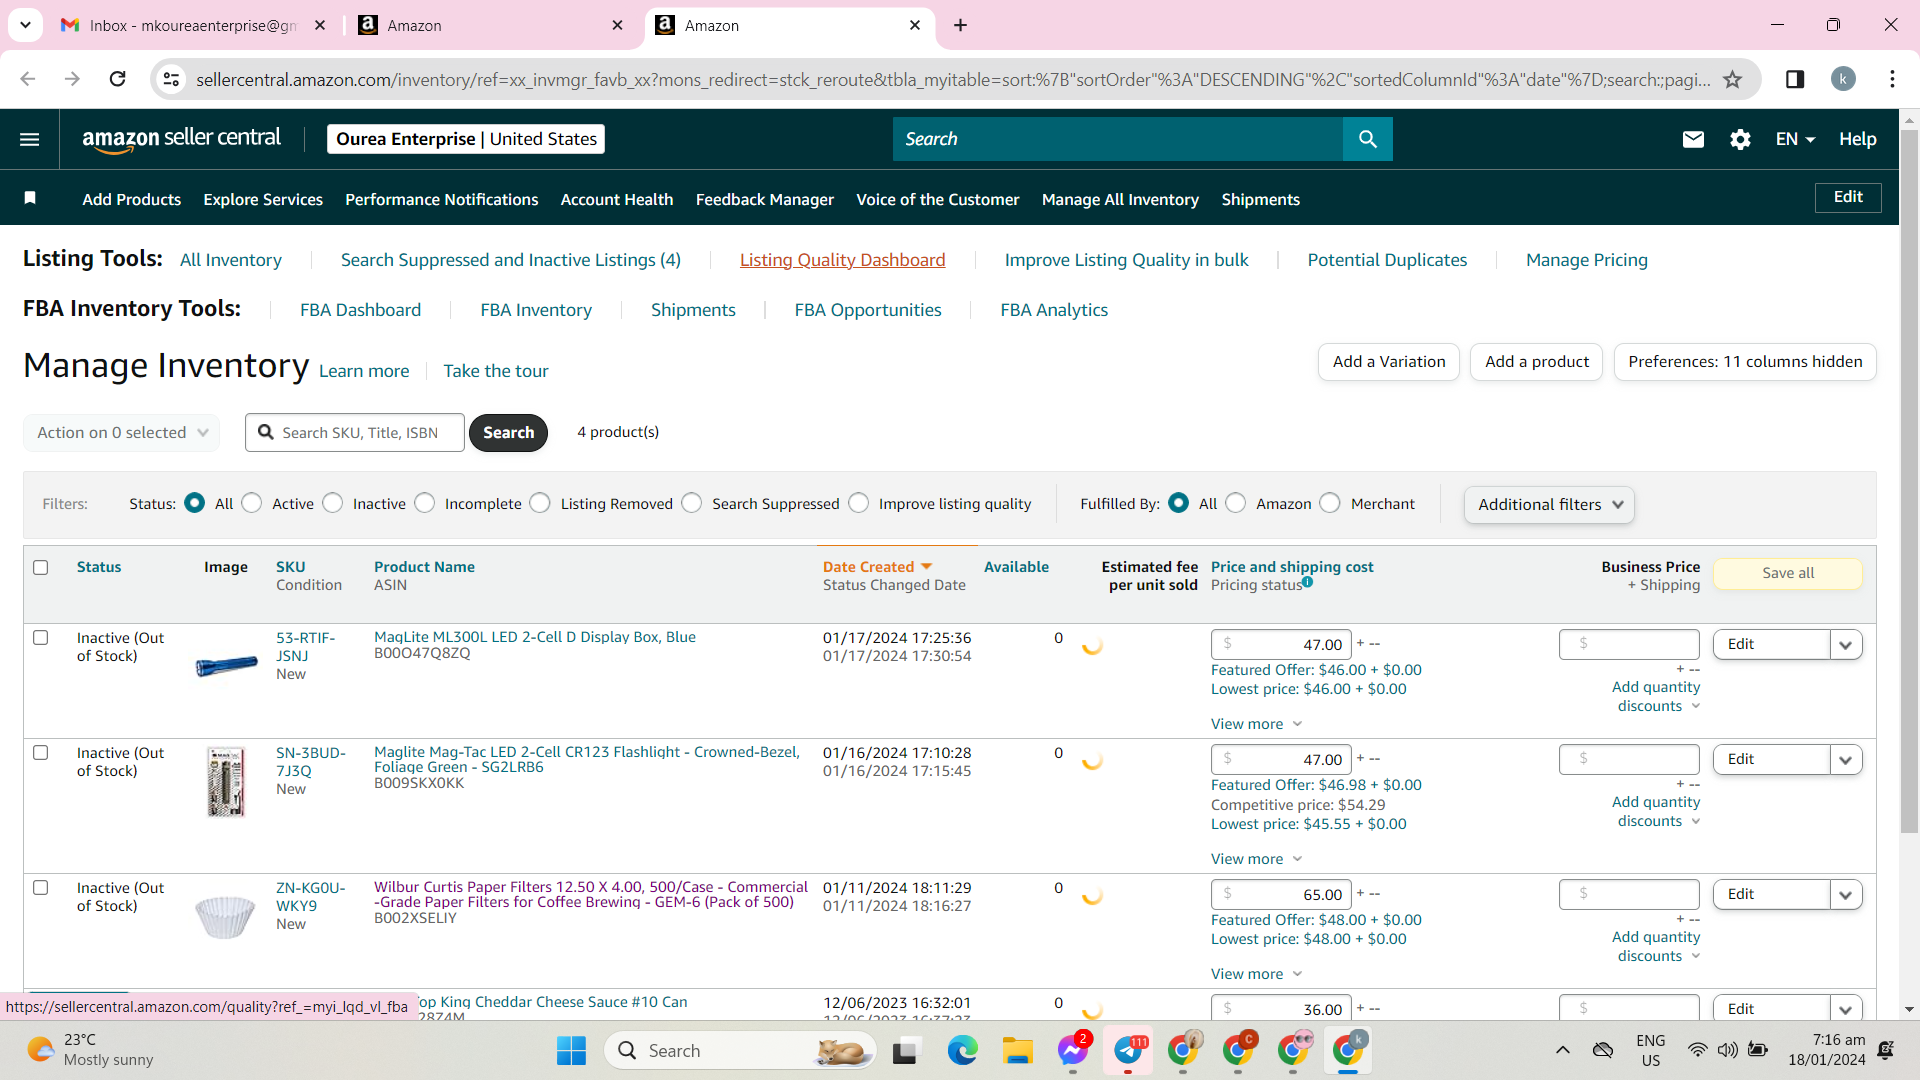Click the Wi-Fi icon in system tray
This screenshot has width=1920, height=1080.
(x=1697, y=1050)
